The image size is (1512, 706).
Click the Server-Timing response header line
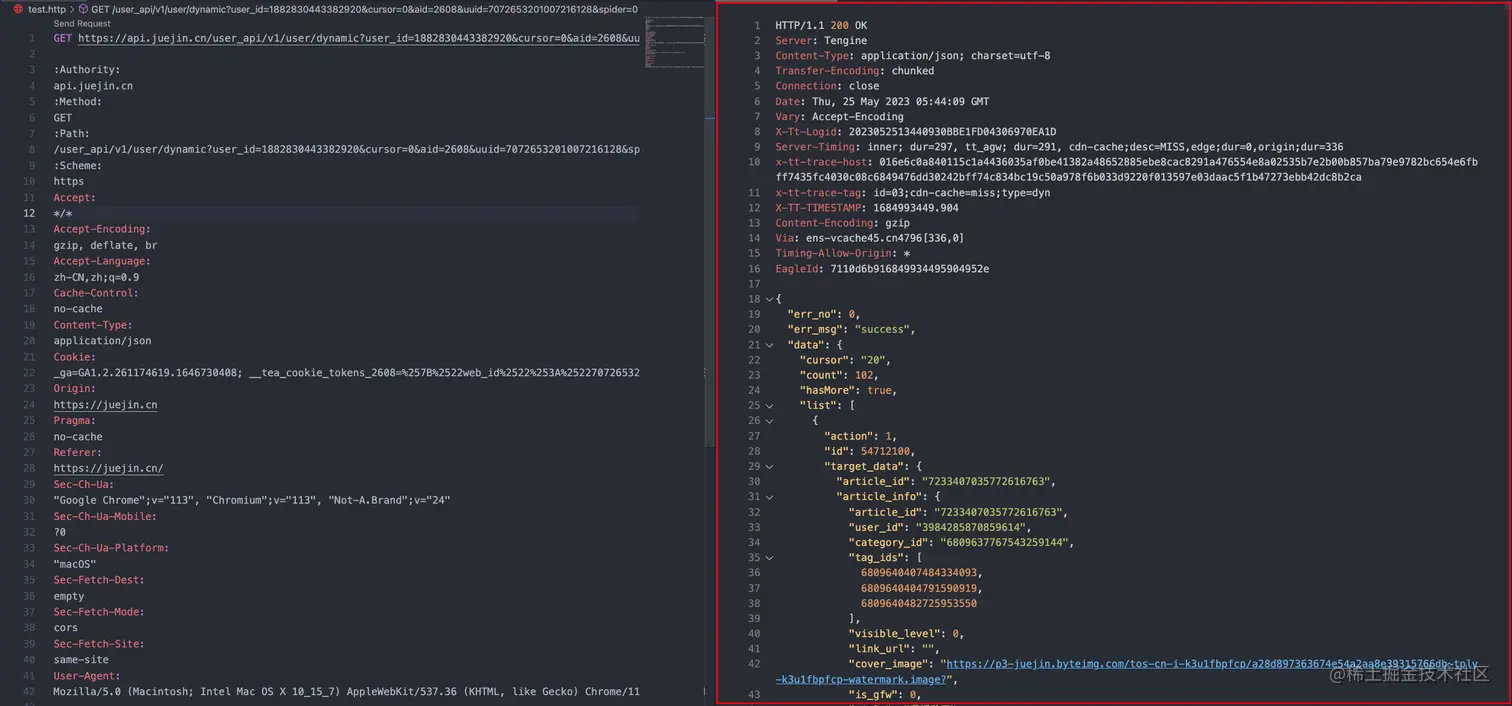(1059, 147)
